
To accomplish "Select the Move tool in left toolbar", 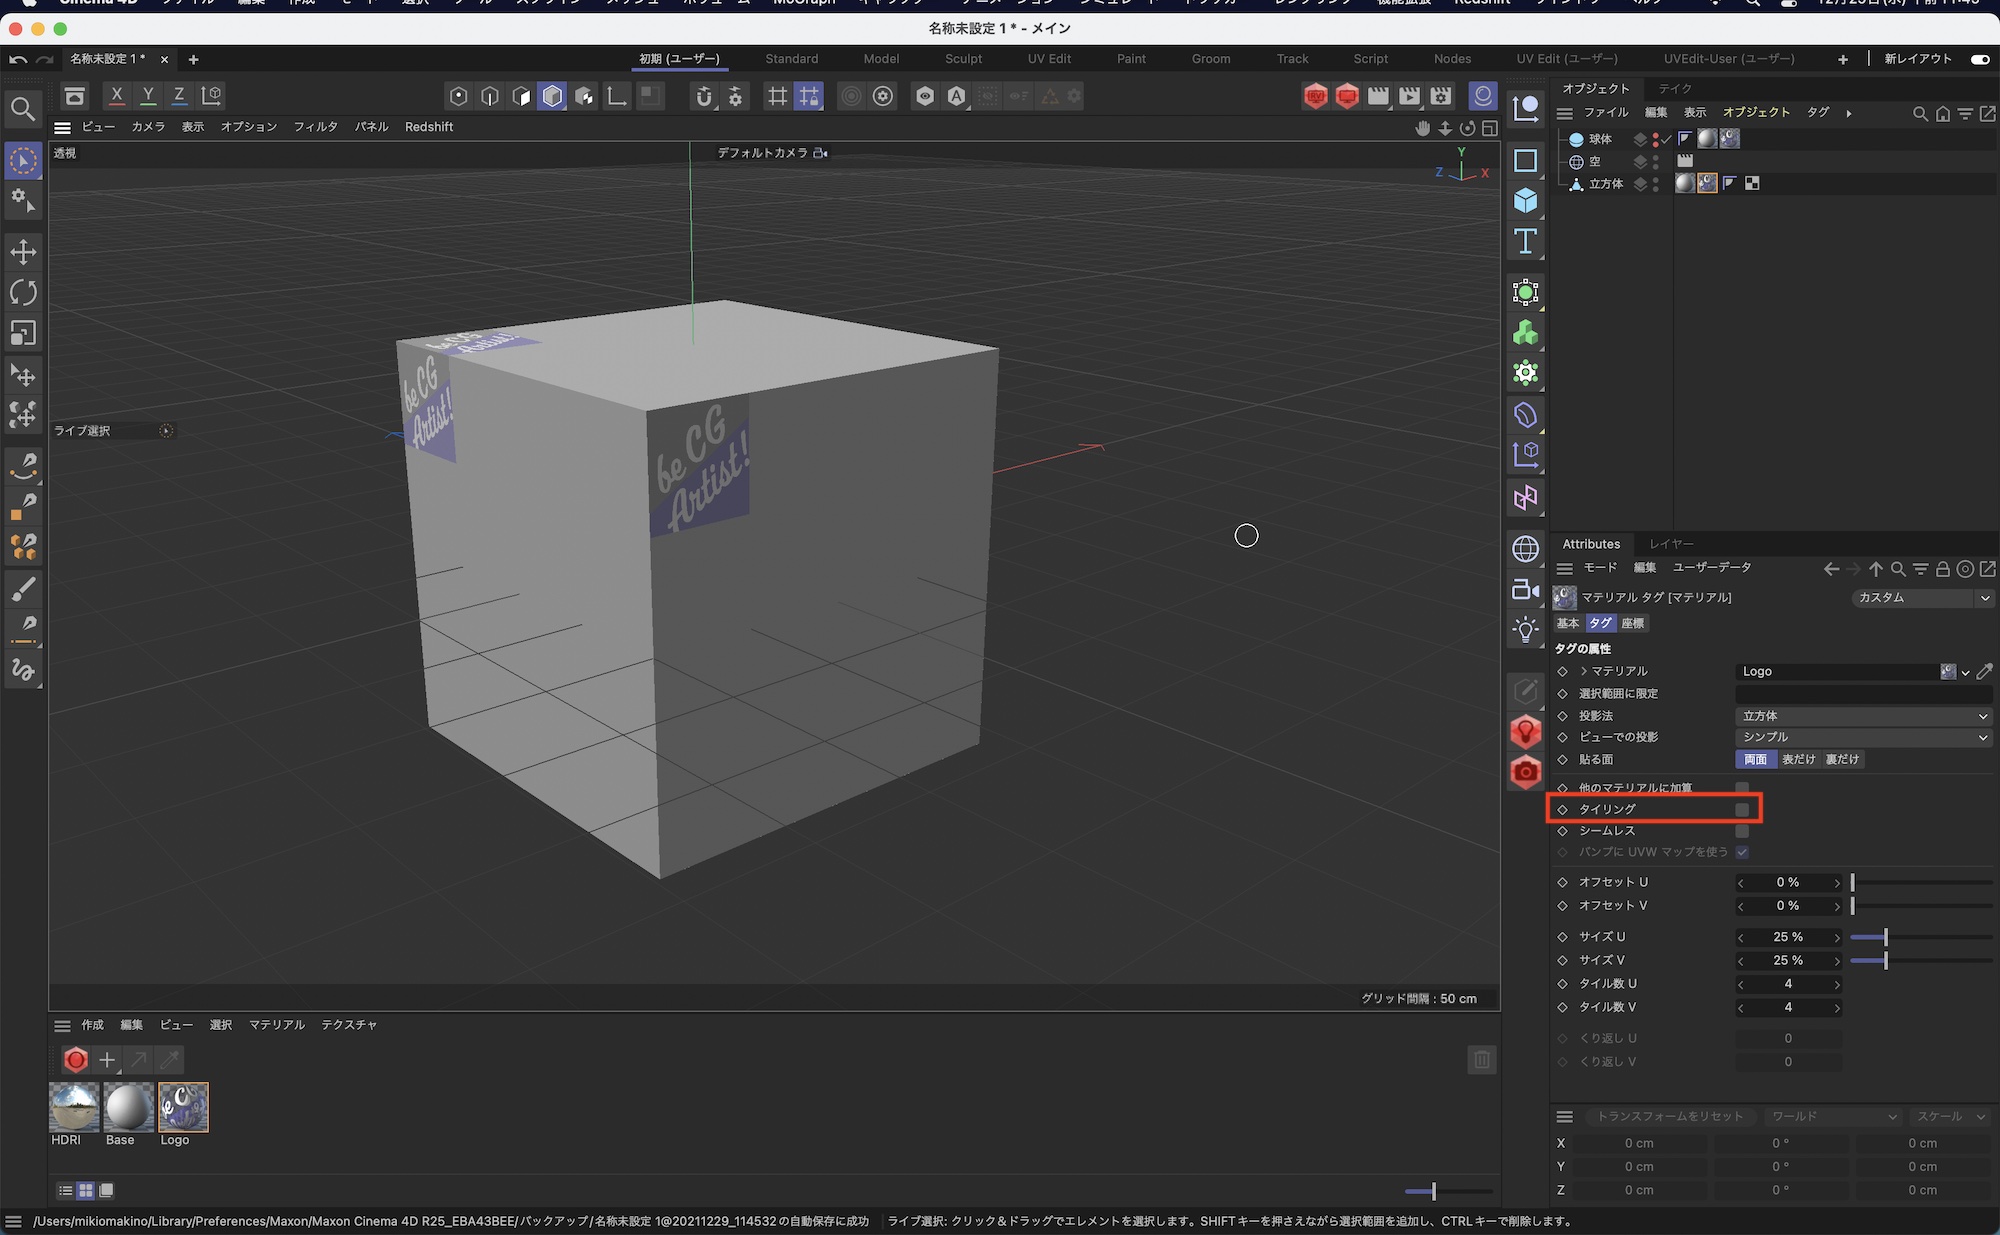I will 23,251.
